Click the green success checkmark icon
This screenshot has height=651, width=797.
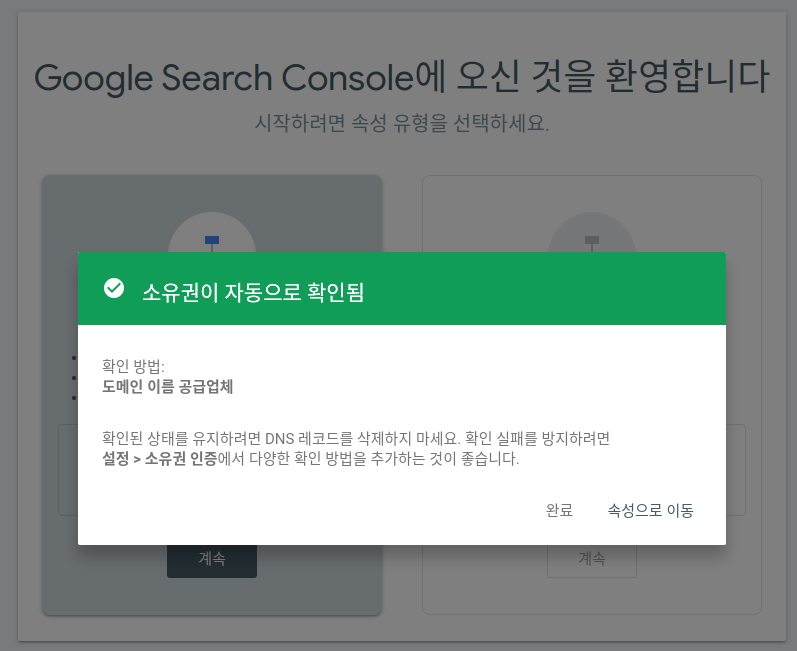tap(114, 289)
